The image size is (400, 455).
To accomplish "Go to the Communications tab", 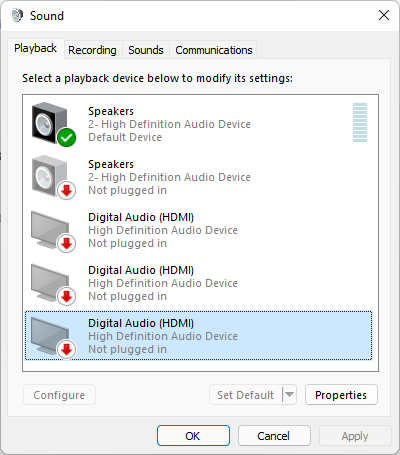I will (214, 50).
